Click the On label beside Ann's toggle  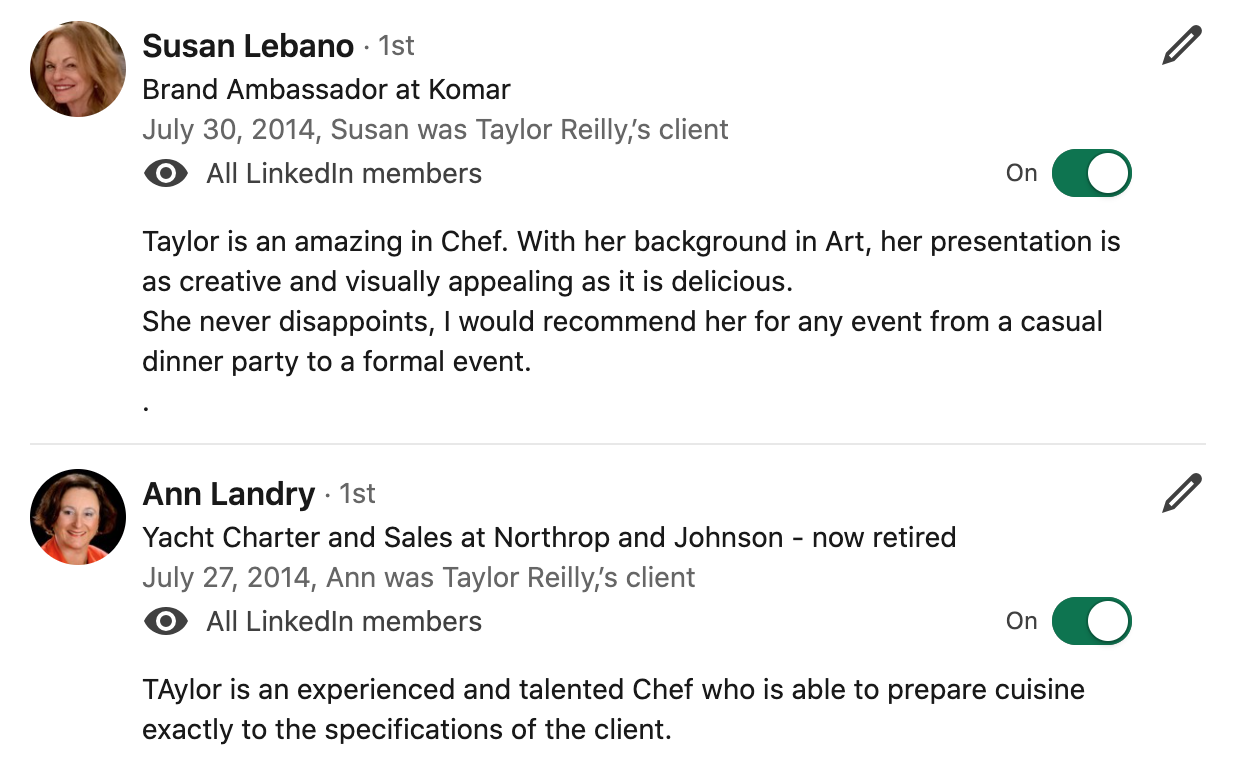coord(1021,621)
